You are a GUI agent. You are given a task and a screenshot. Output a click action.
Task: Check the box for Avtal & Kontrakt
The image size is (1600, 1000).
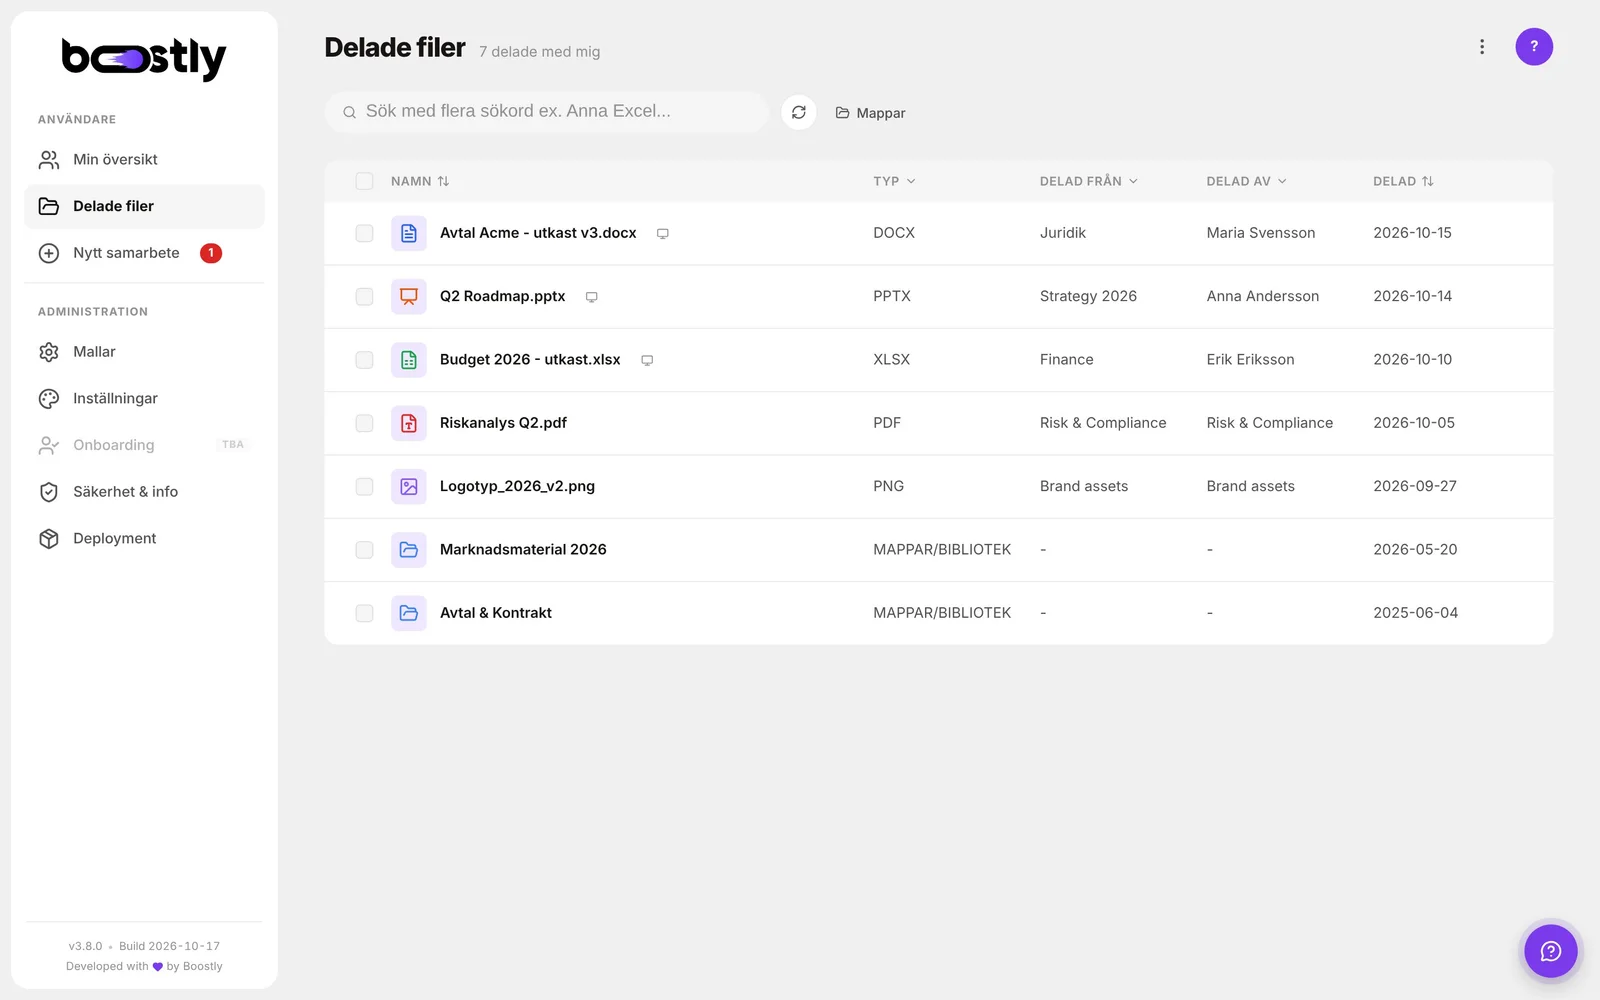364,613
